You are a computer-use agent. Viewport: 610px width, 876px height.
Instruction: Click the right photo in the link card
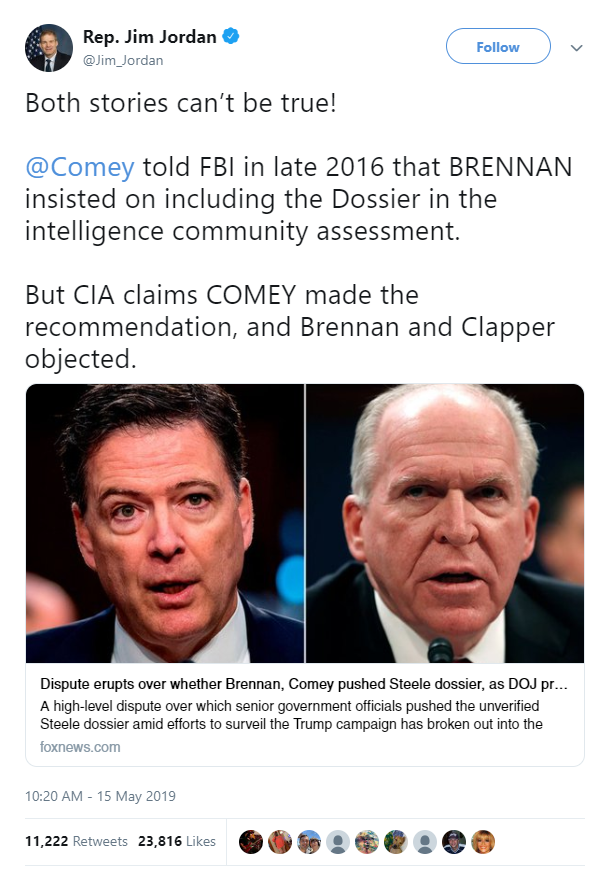click(x=445, y=523)
